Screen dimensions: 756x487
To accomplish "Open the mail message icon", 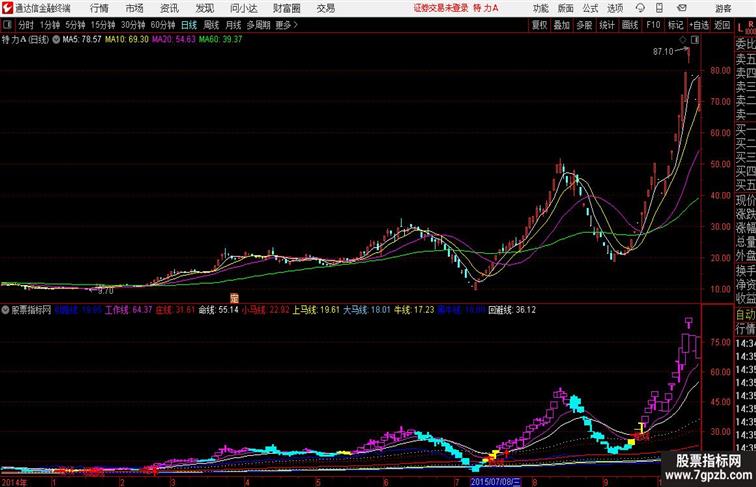I will (682, 8).
